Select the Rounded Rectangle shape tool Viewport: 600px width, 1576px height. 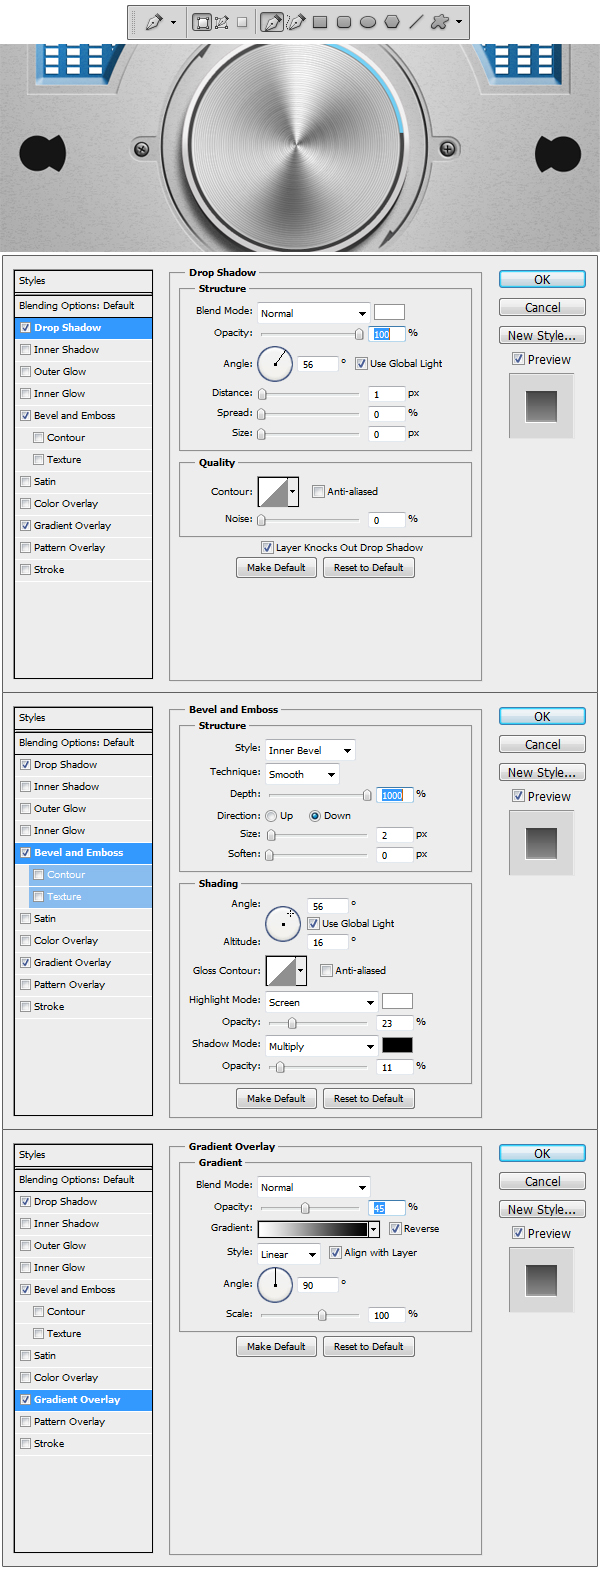click(344, 22)
